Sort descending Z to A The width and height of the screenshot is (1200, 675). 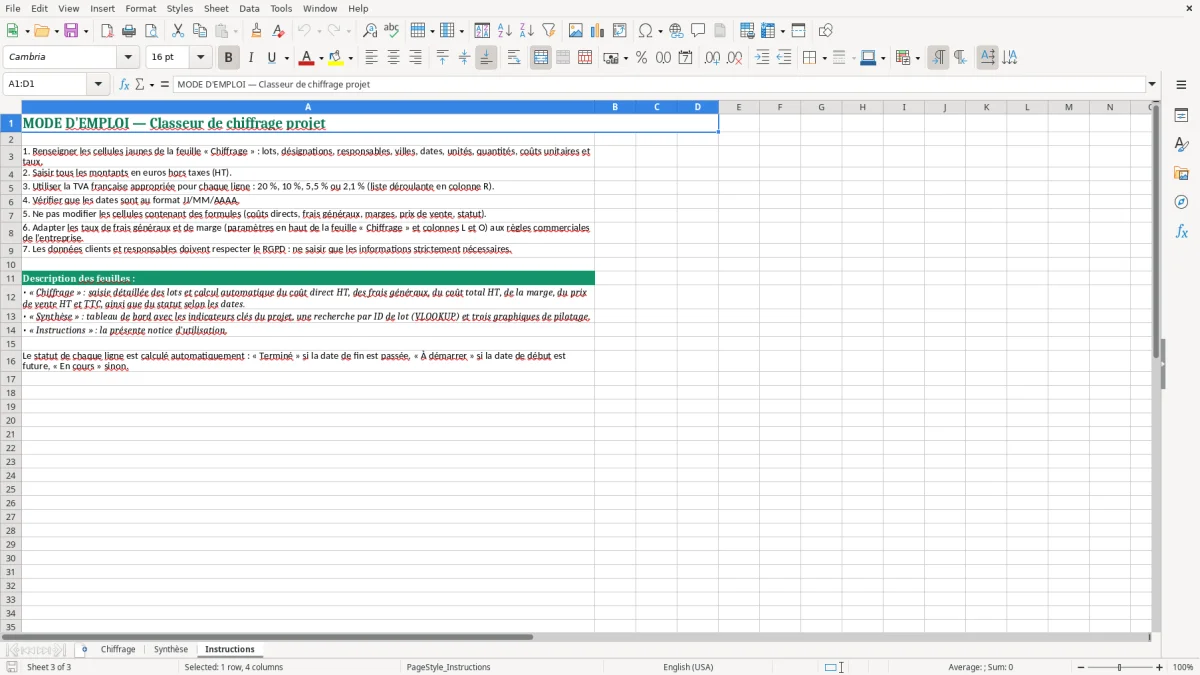tap(527, 31)
